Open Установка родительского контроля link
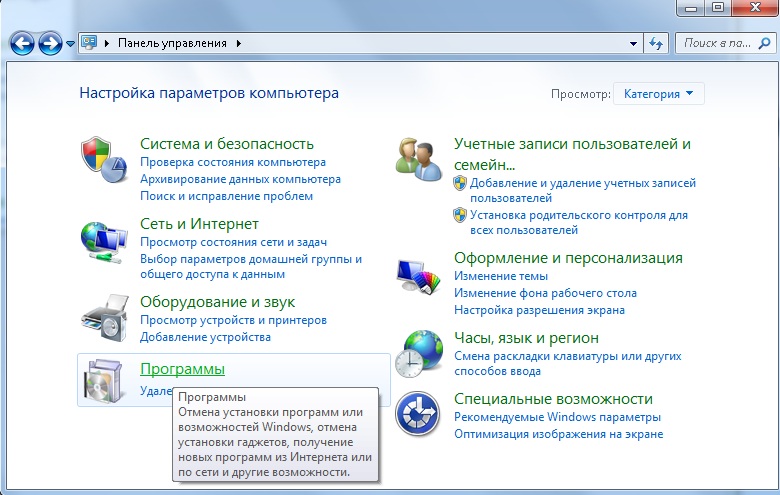Viewport: 780px width, 495px height. 579,222
